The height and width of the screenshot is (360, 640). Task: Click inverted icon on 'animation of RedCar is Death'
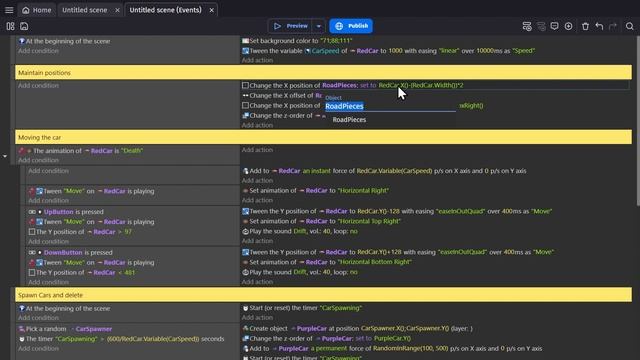(22, 151)
